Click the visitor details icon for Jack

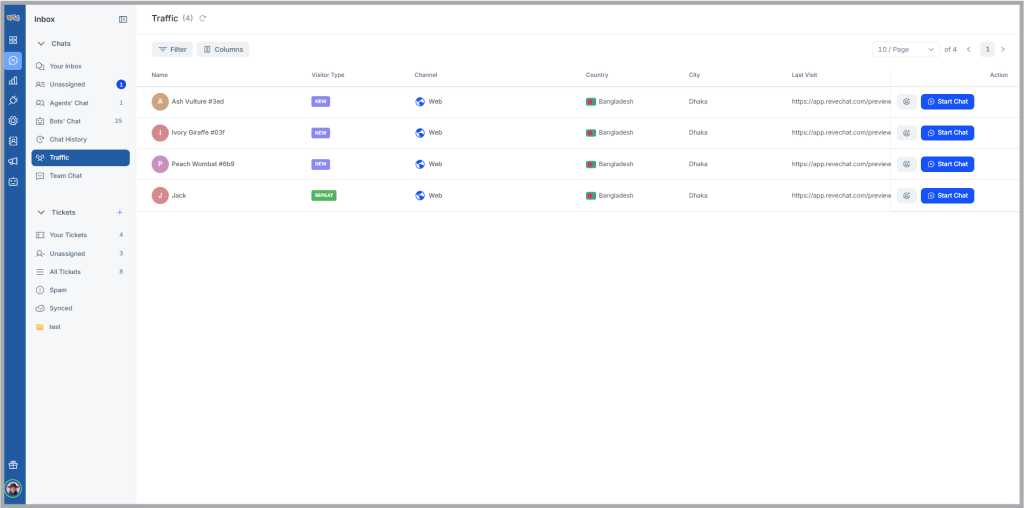(906, 196)
